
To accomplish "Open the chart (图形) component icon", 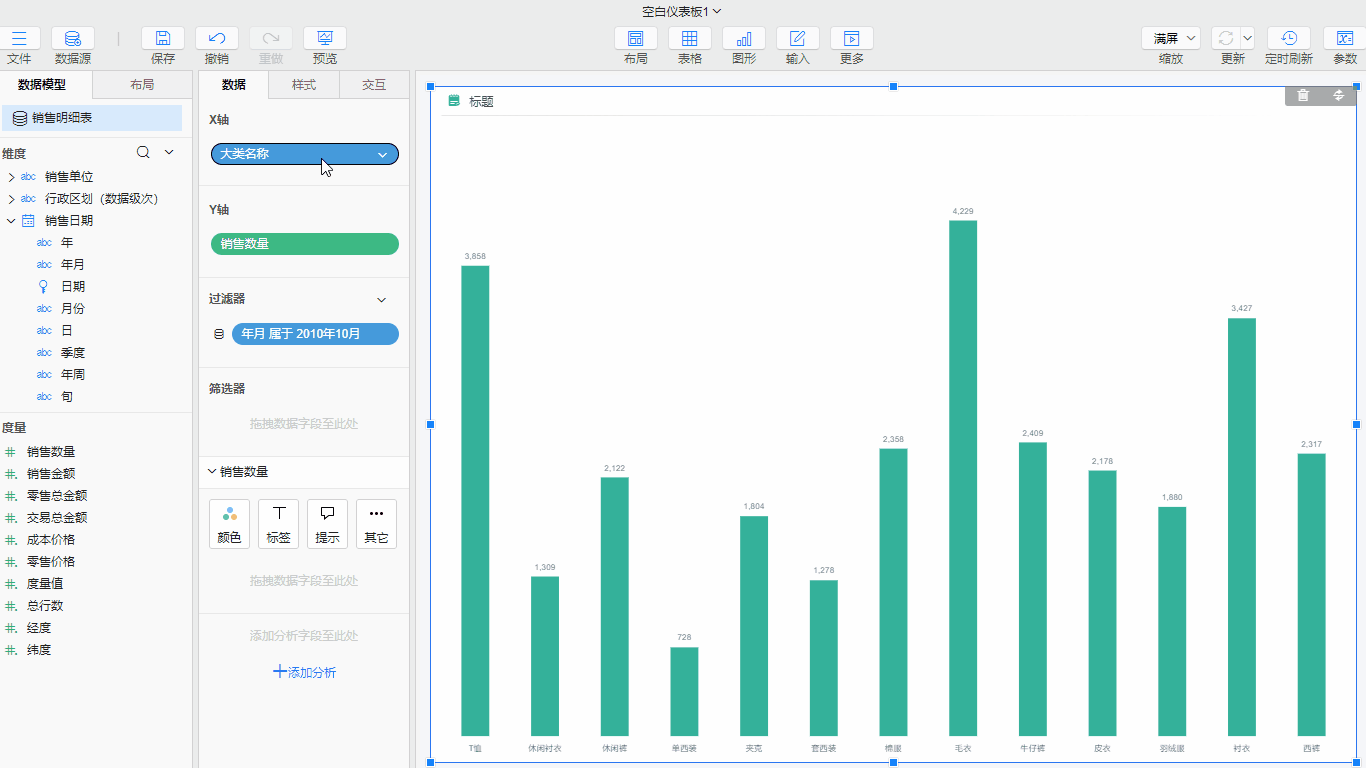I will click(743, 39).
